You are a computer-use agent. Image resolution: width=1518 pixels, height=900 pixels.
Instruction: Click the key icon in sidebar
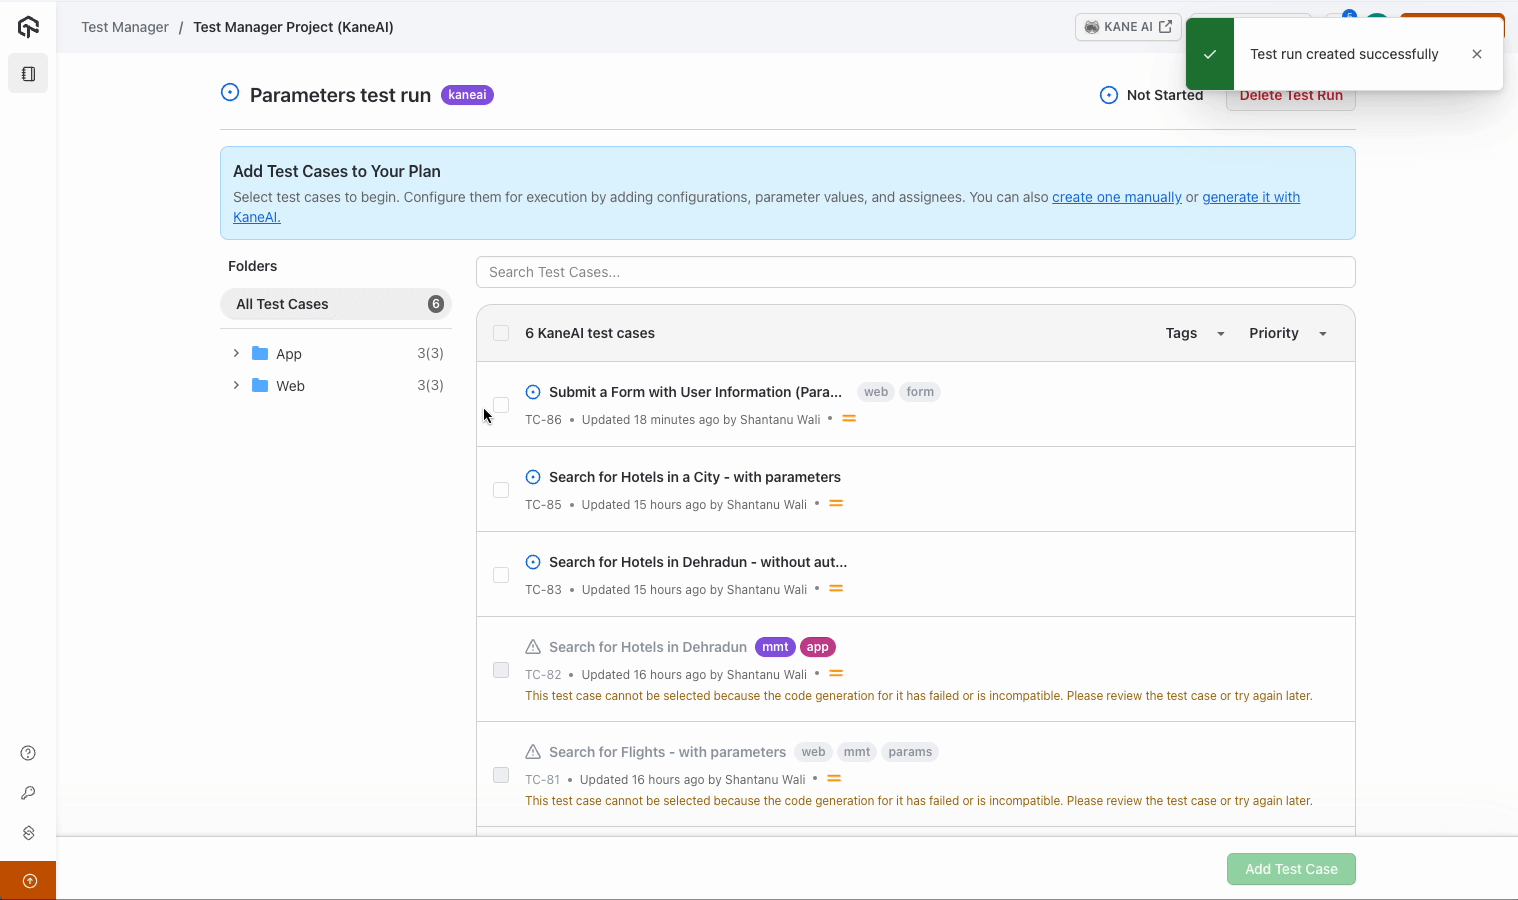pos(28,793)
